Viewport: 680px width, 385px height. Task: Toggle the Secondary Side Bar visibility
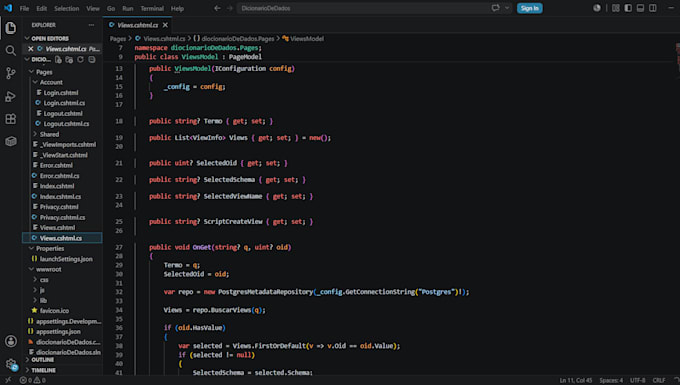(x=653, y=8)
